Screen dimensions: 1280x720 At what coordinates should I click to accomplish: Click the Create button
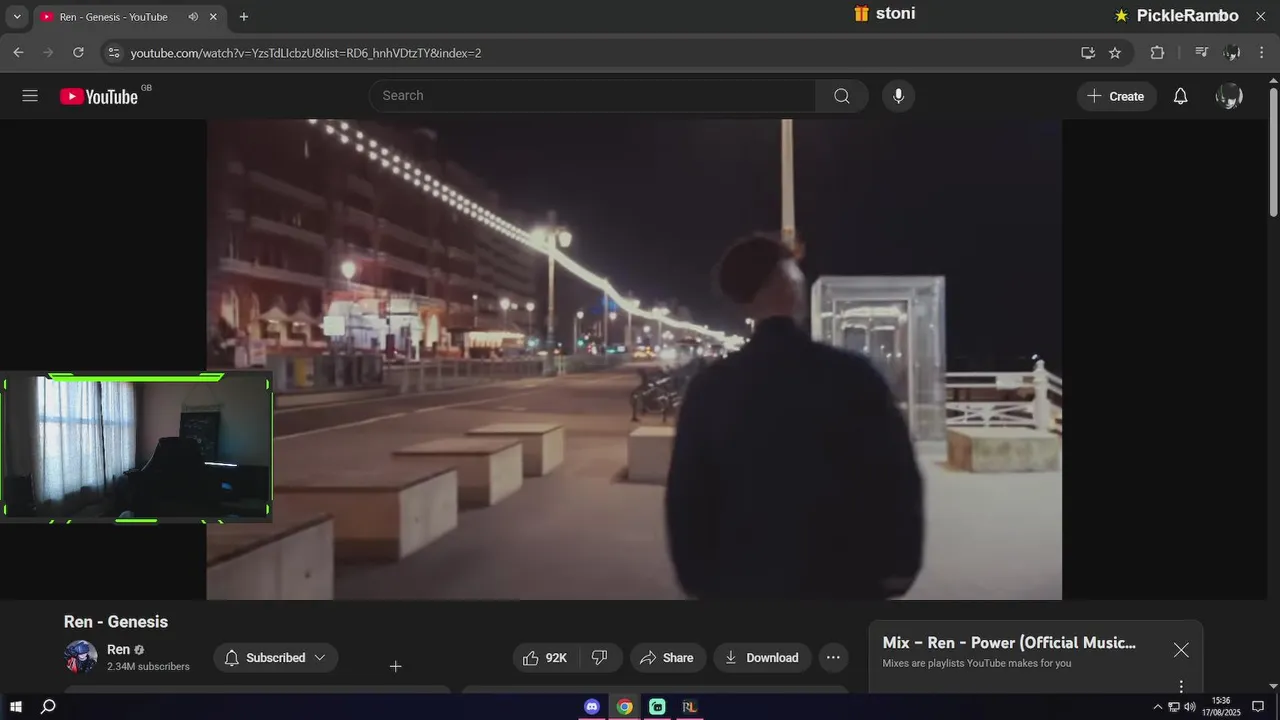click(x=1116, y=96)
